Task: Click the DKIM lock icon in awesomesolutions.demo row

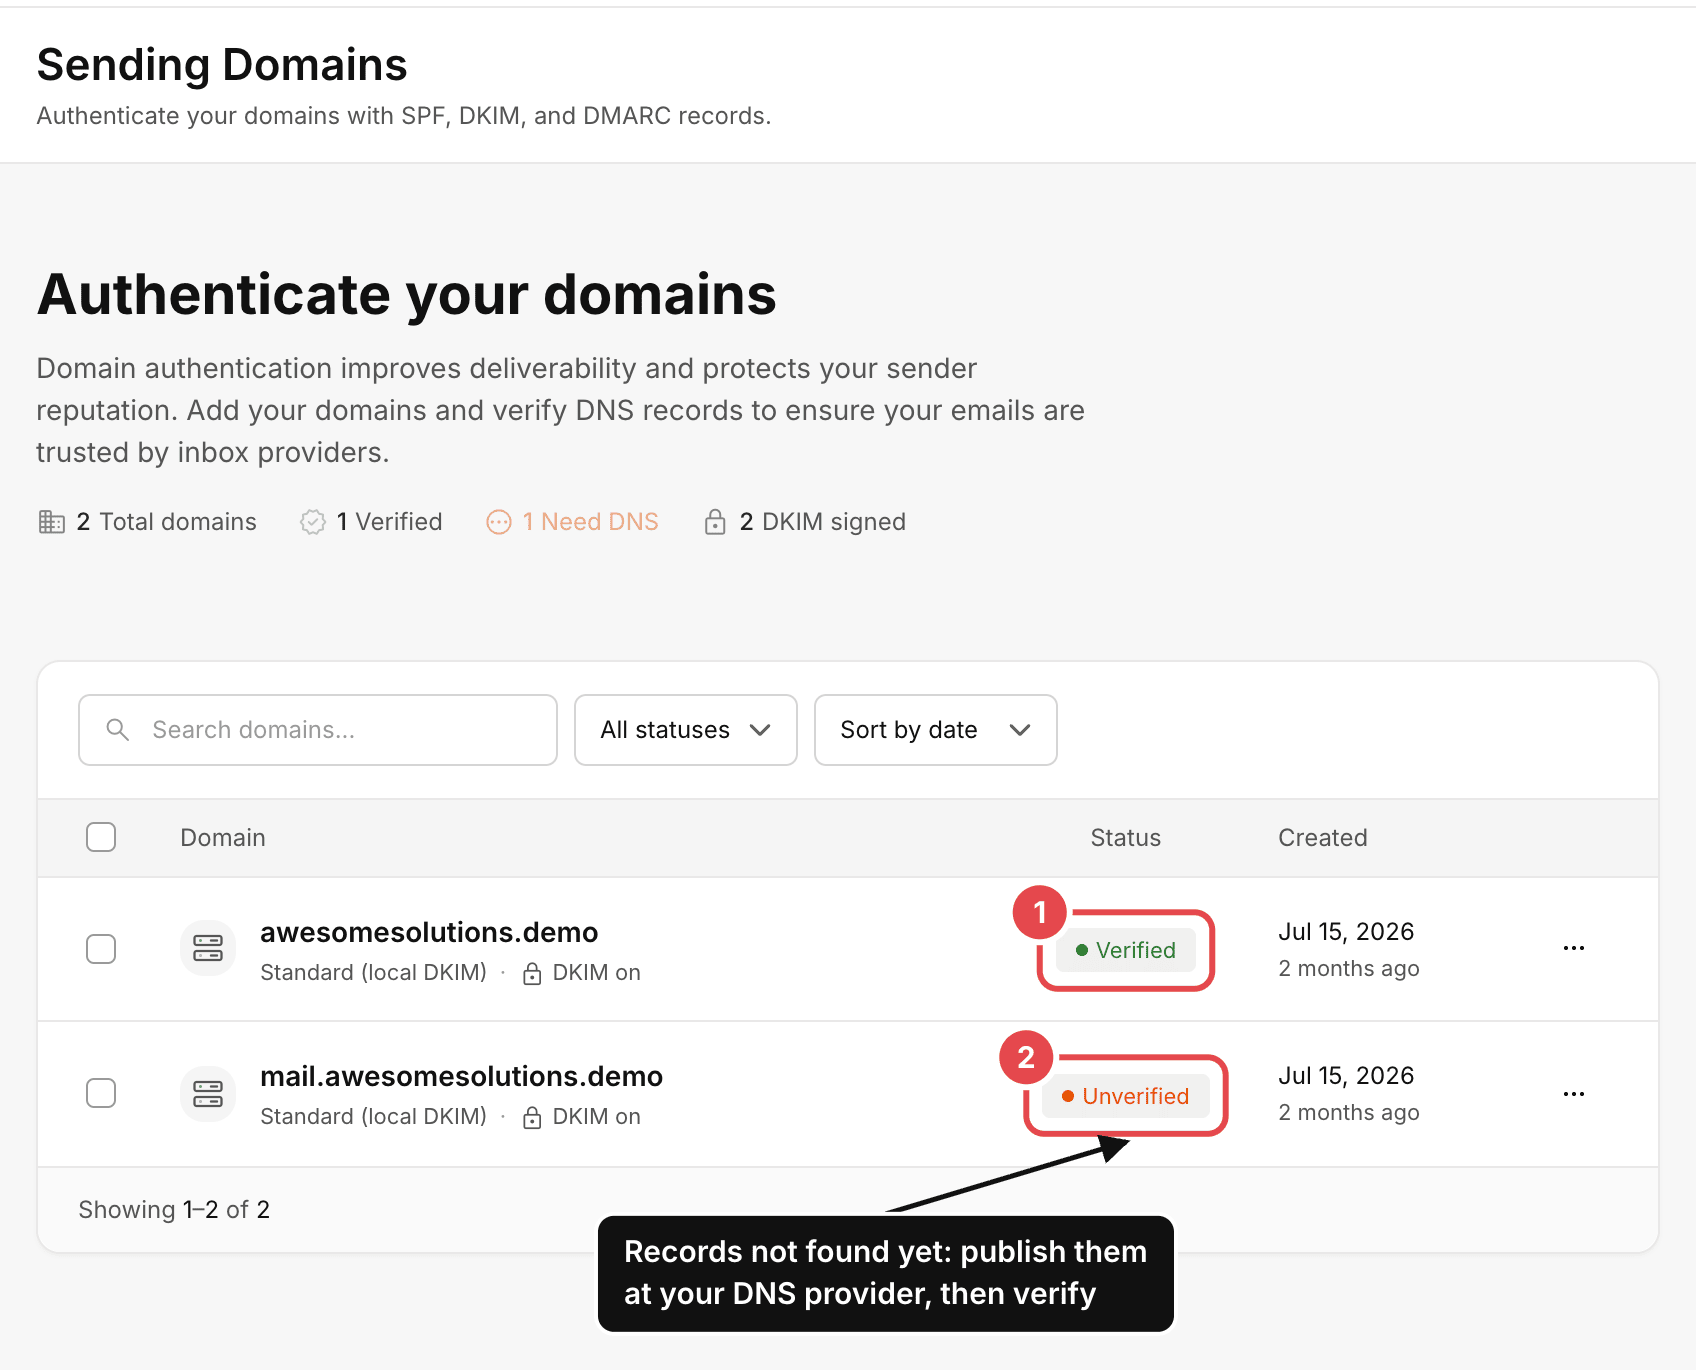Action: (532, 973)
